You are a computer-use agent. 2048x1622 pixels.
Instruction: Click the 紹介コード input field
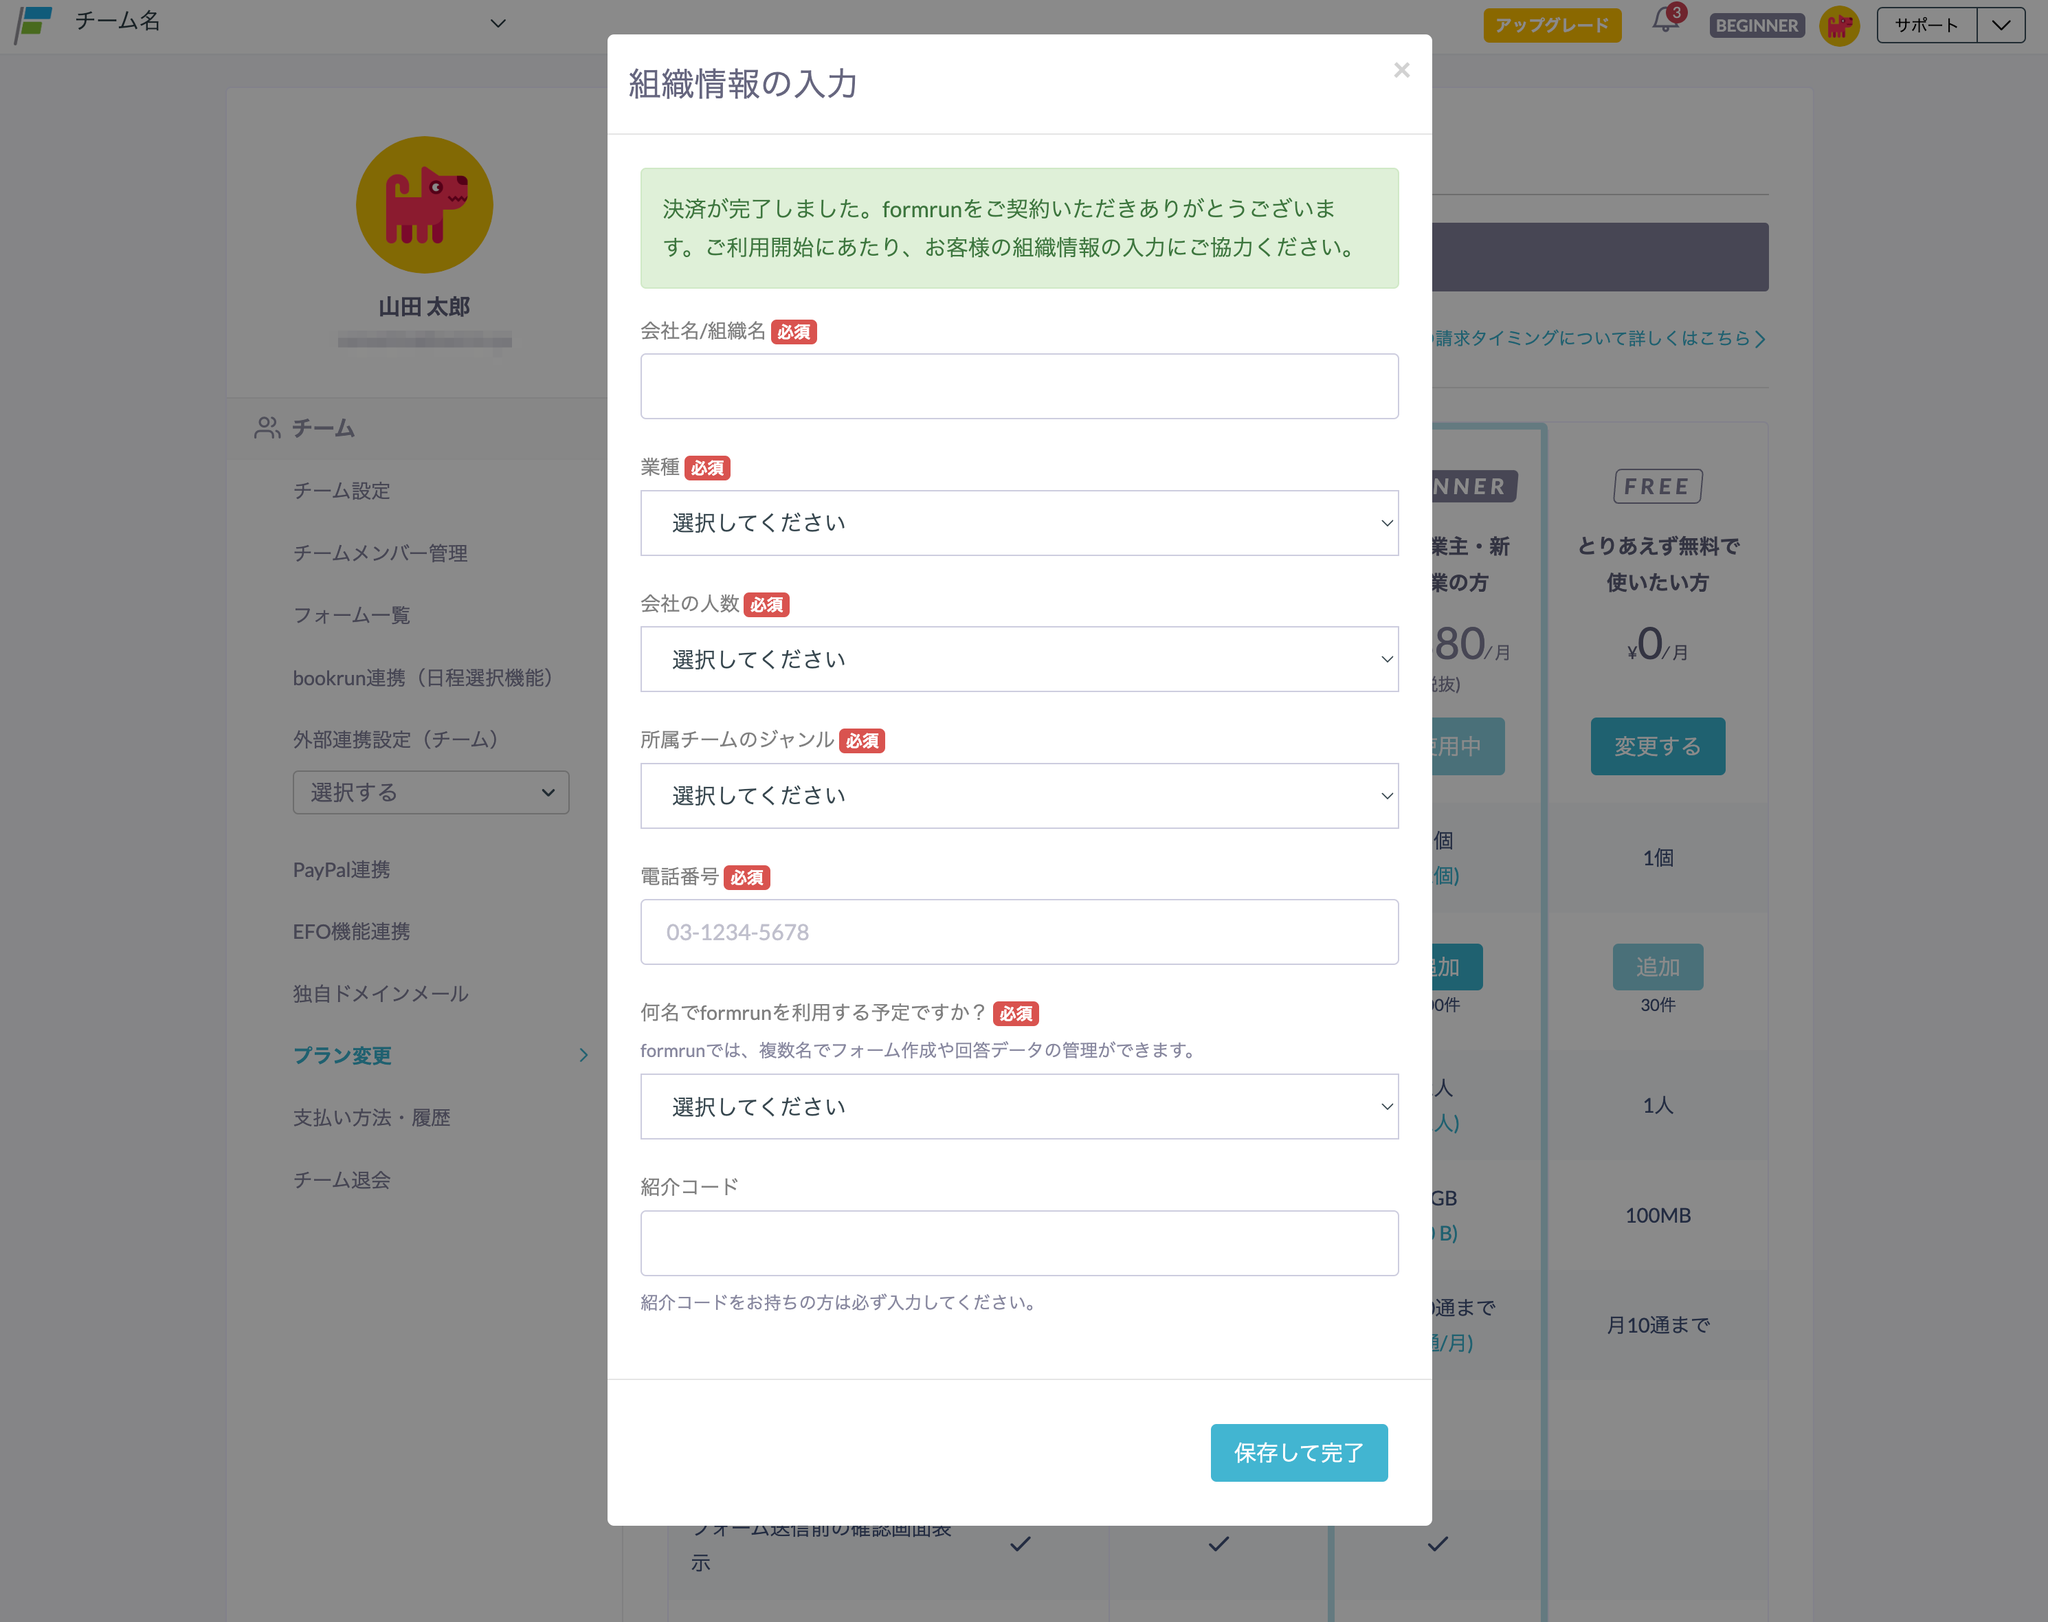coord(1018,1243)
